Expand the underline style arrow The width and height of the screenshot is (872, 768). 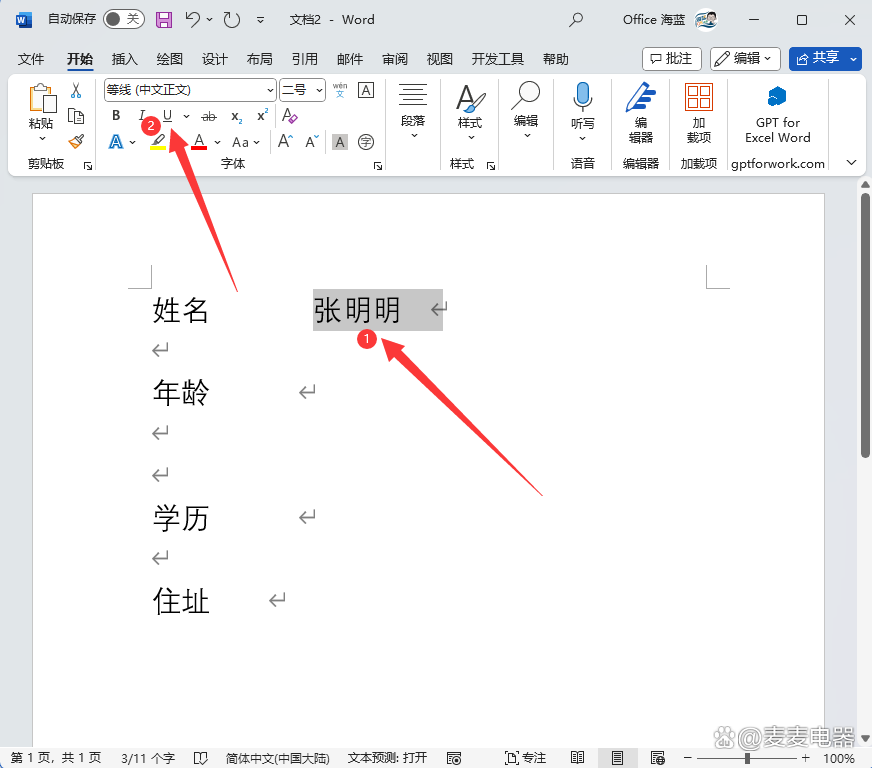click(186, 116)
